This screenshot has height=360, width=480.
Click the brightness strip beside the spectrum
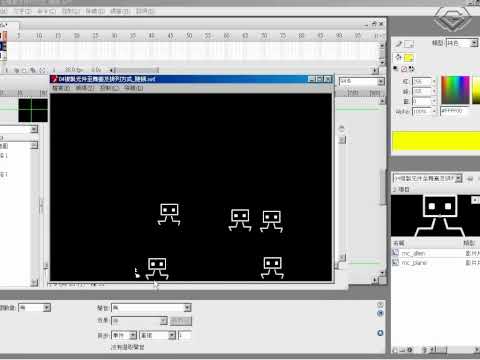476,90
